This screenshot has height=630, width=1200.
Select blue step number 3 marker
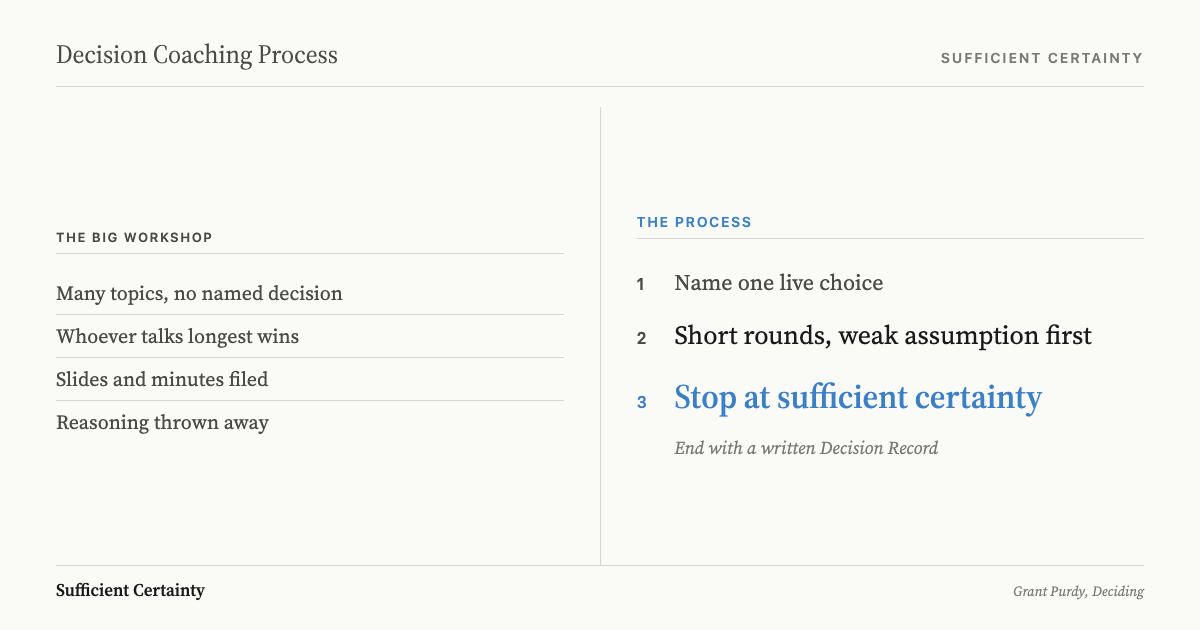(642, 402)
